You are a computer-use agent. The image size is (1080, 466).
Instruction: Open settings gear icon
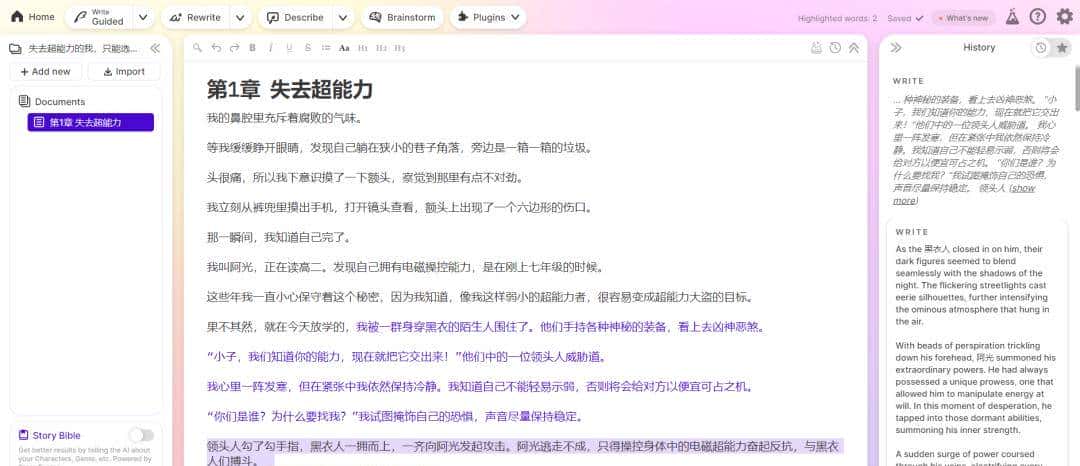click(x=1064, y=17)
